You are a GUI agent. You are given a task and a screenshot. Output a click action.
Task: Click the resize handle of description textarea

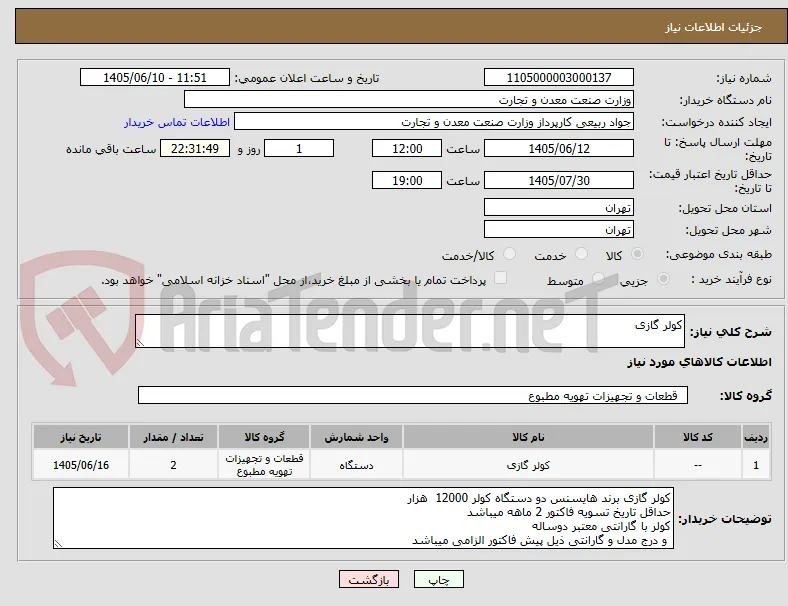tap(140, 343)
